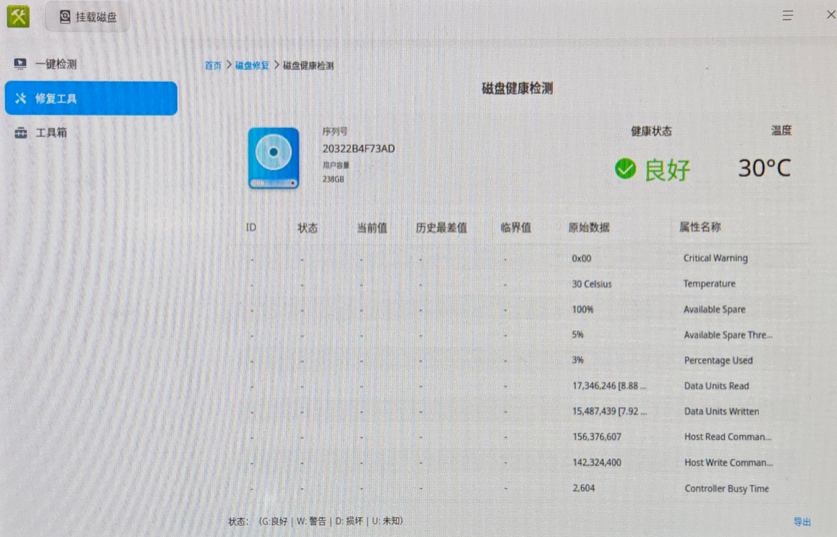Close the window with the X

(x=831, y=15)
